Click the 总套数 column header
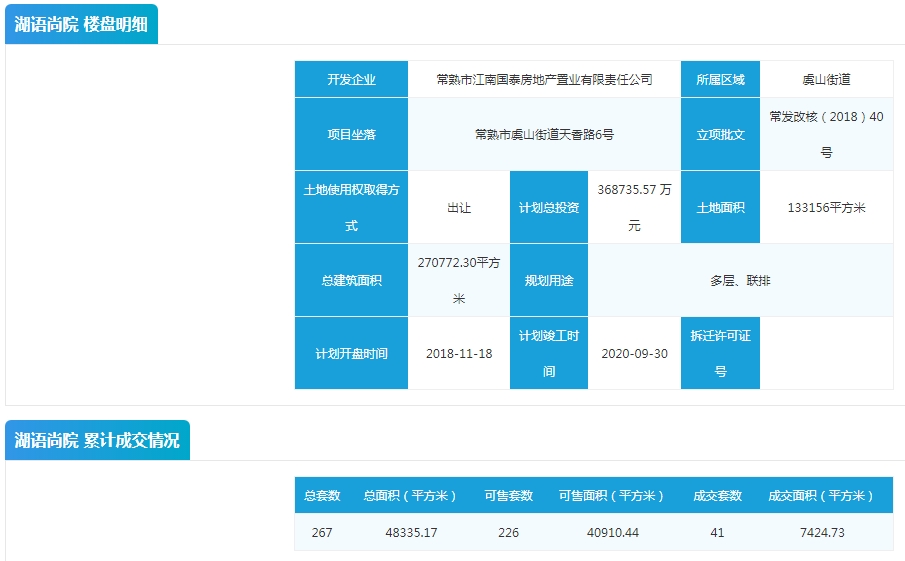 [322, 496]
